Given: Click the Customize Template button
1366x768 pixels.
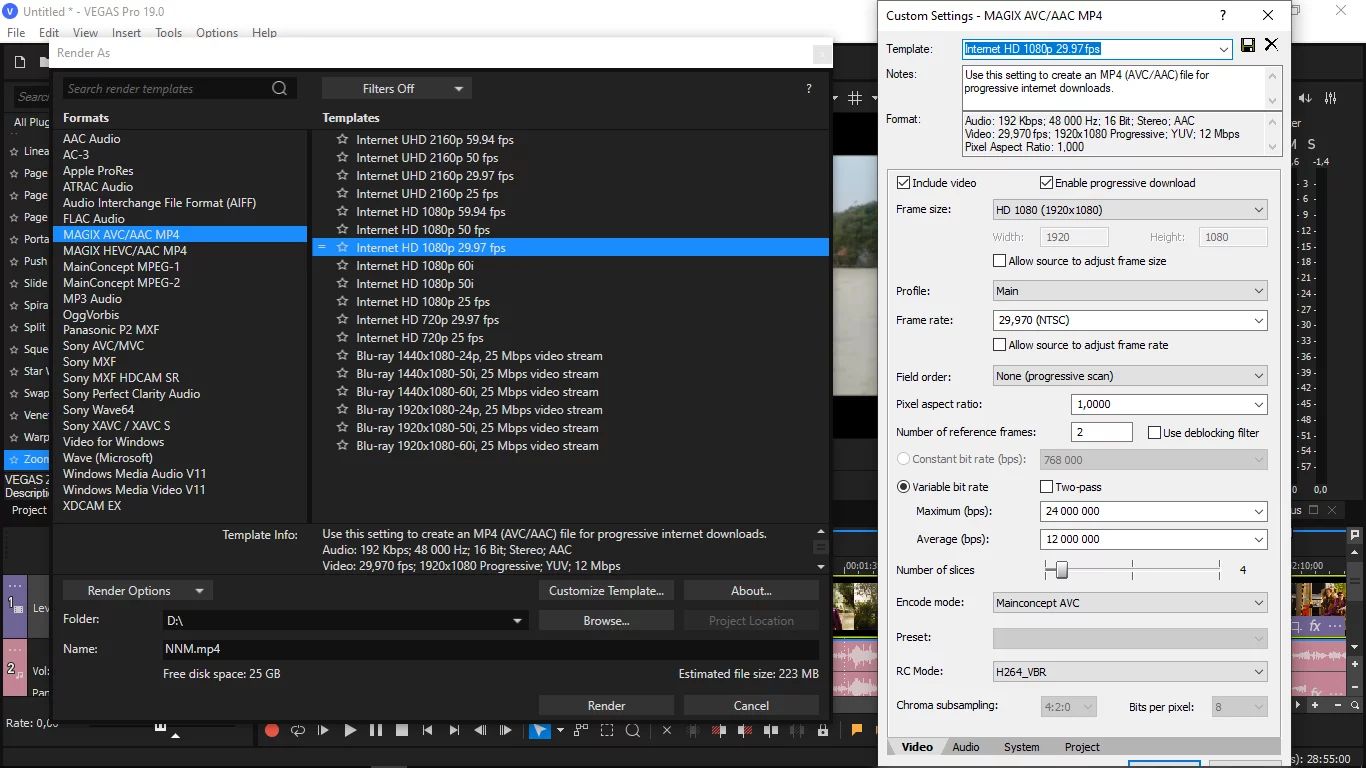Looking at the screenshot, I should (x=606, y=591).
